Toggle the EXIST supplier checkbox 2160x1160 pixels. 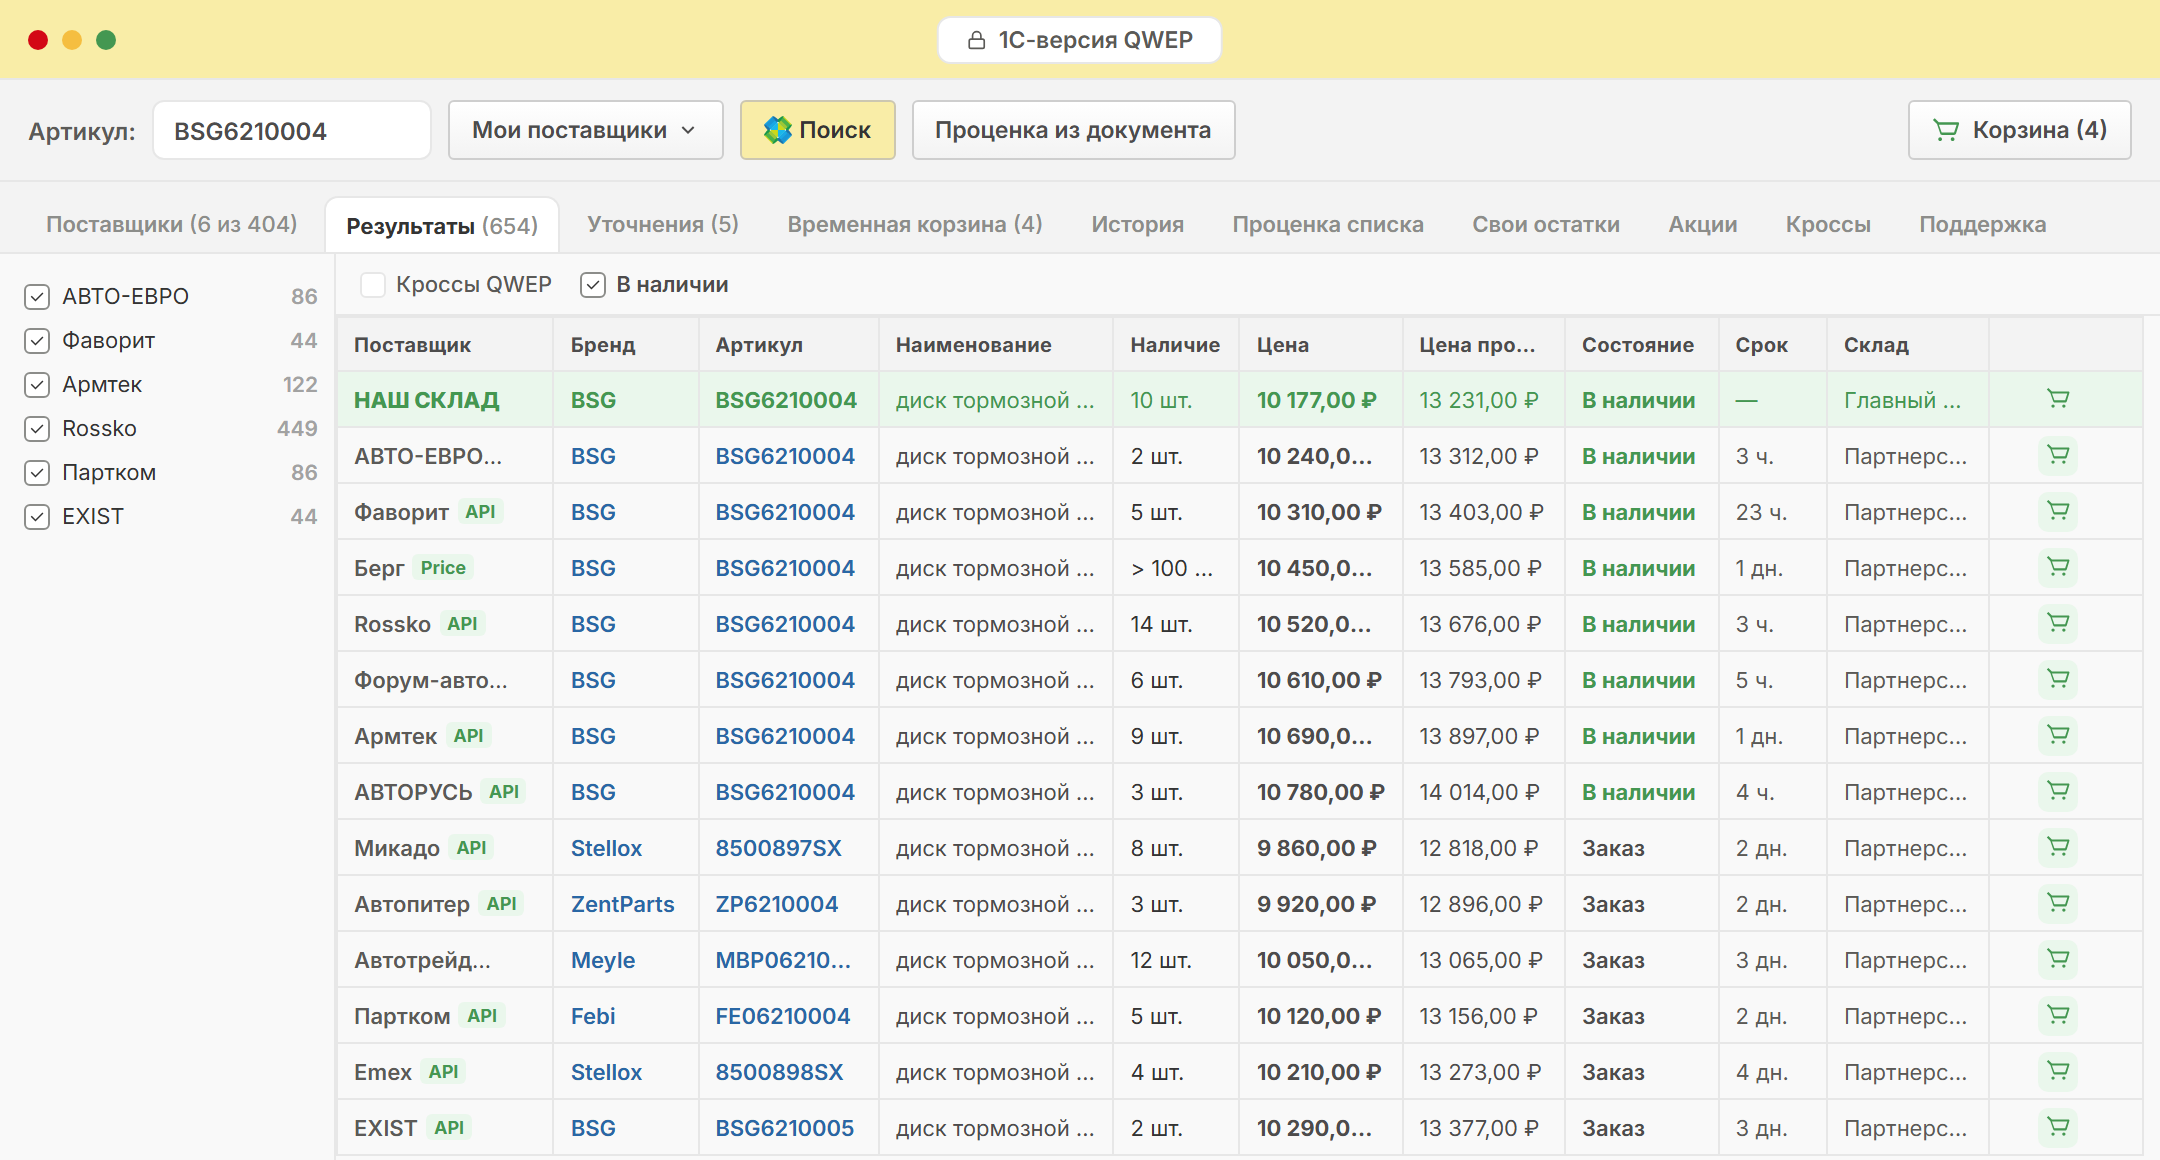[37, 516]
